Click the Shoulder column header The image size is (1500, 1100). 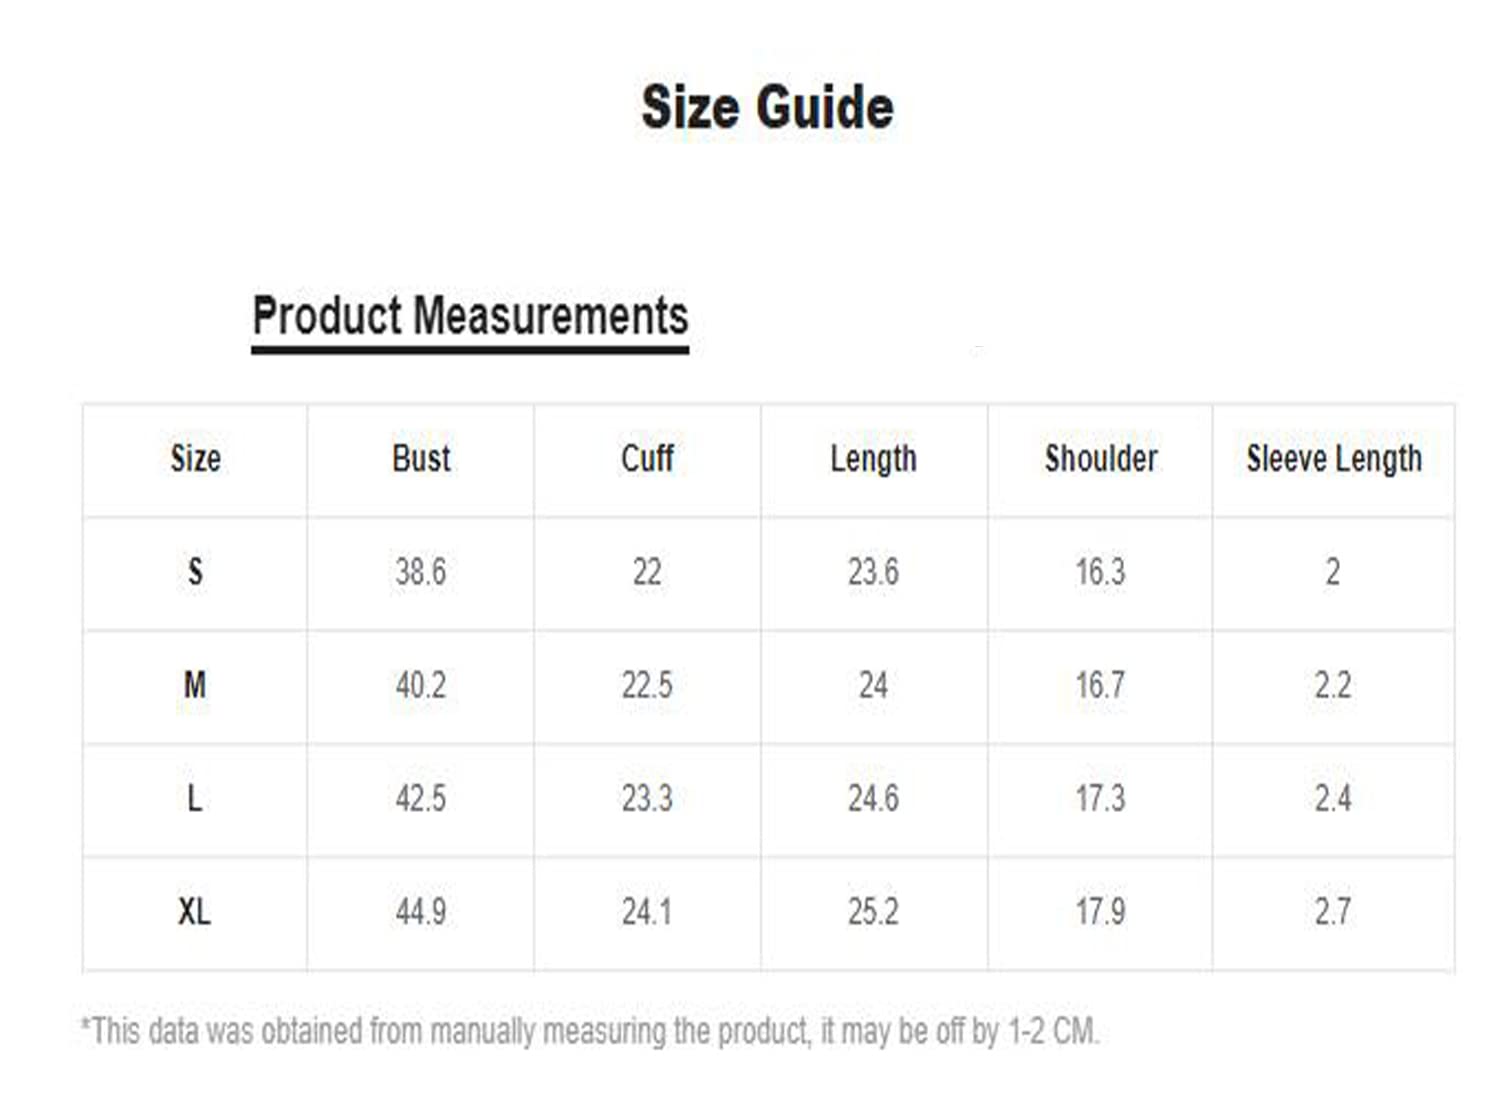[1101, 459]
